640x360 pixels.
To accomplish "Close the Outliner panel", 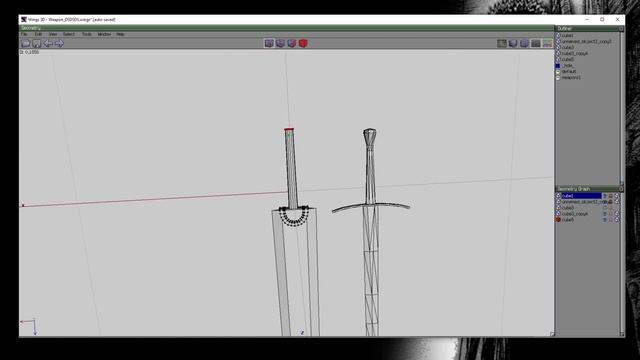I will pos(621,29).
